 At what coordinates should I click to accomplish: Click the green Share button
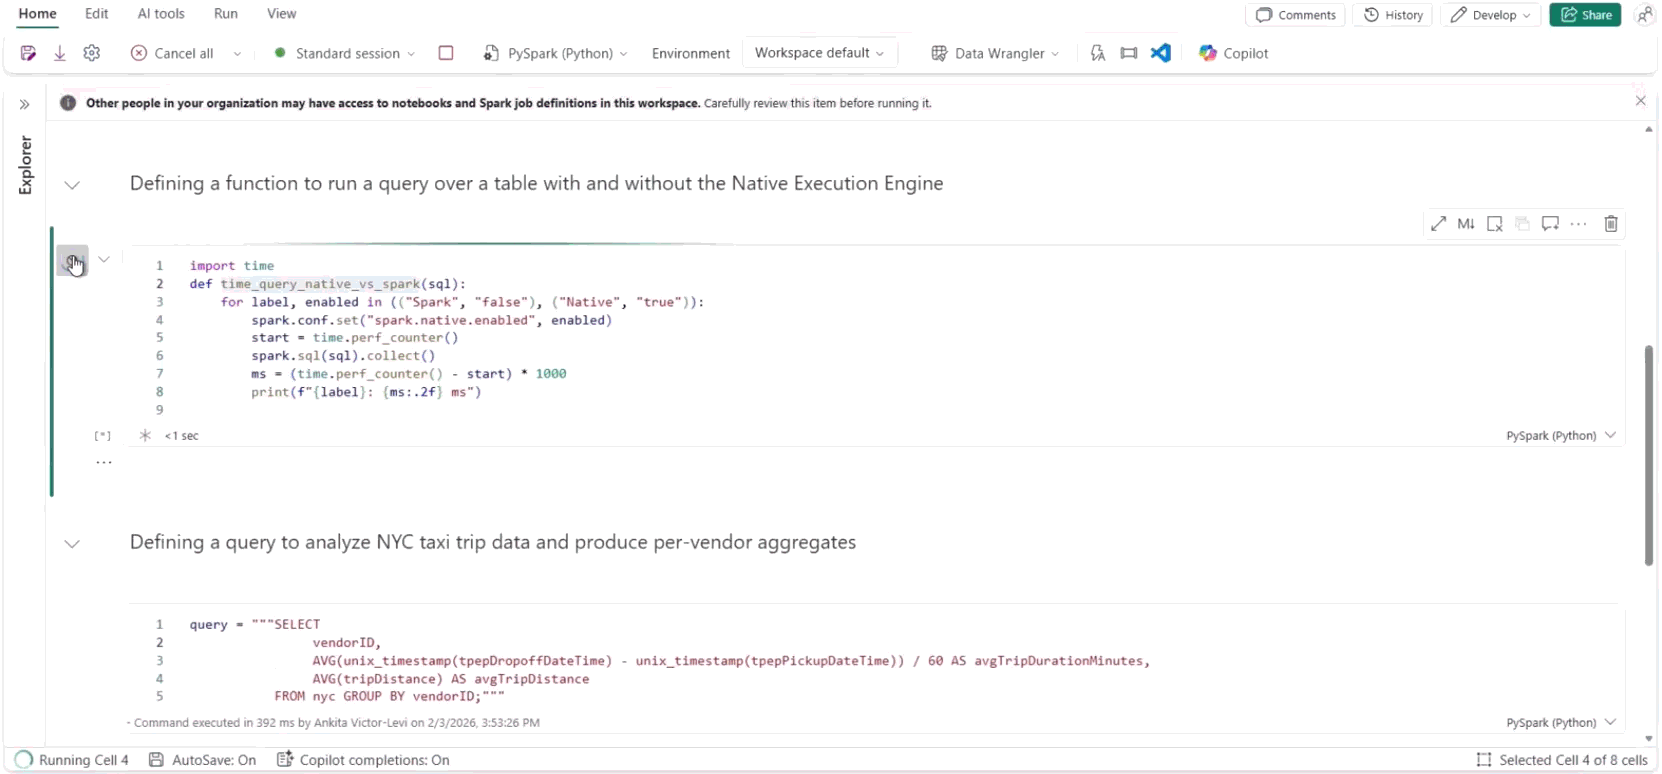(1585, 15)
